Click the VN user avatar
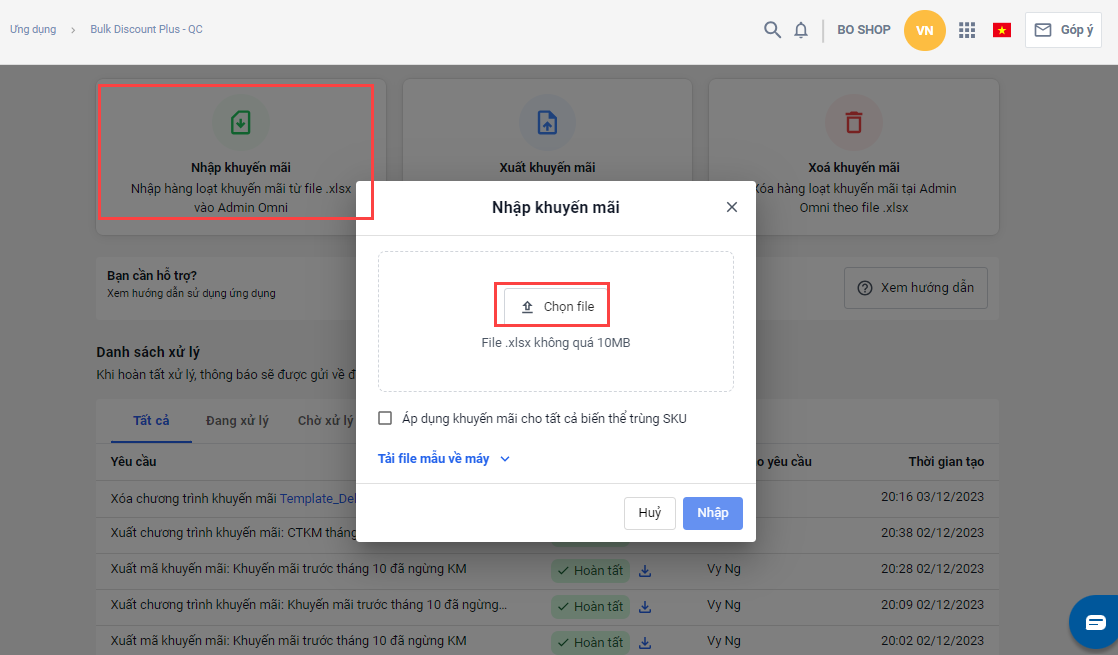This screenshot has height=655, width=1118. click(x=924, y=30)
